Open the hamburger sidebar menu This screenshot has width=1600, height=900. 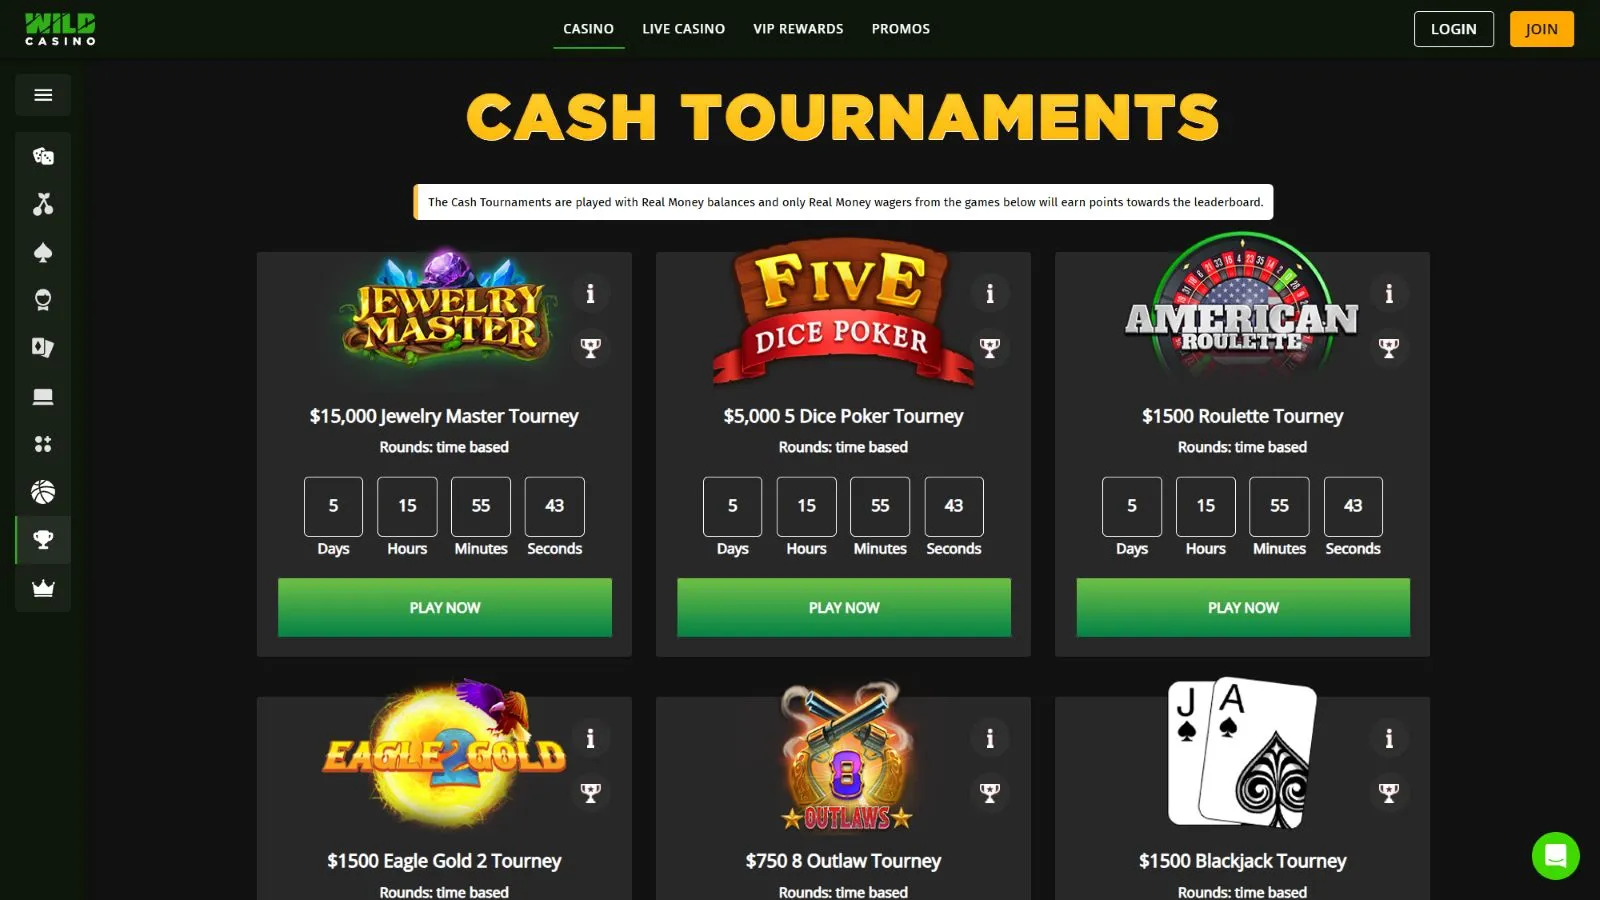tap(43, 95)
